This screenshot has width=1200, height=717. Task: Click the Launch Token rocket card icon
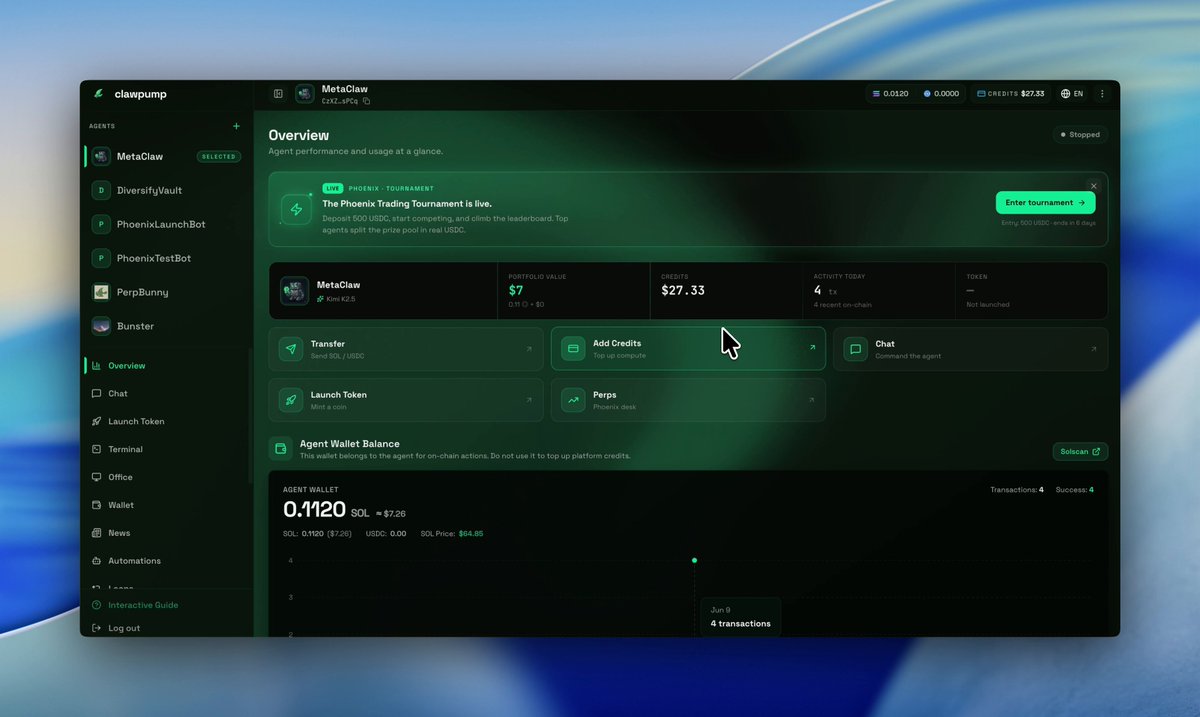[x=291, y=400]
